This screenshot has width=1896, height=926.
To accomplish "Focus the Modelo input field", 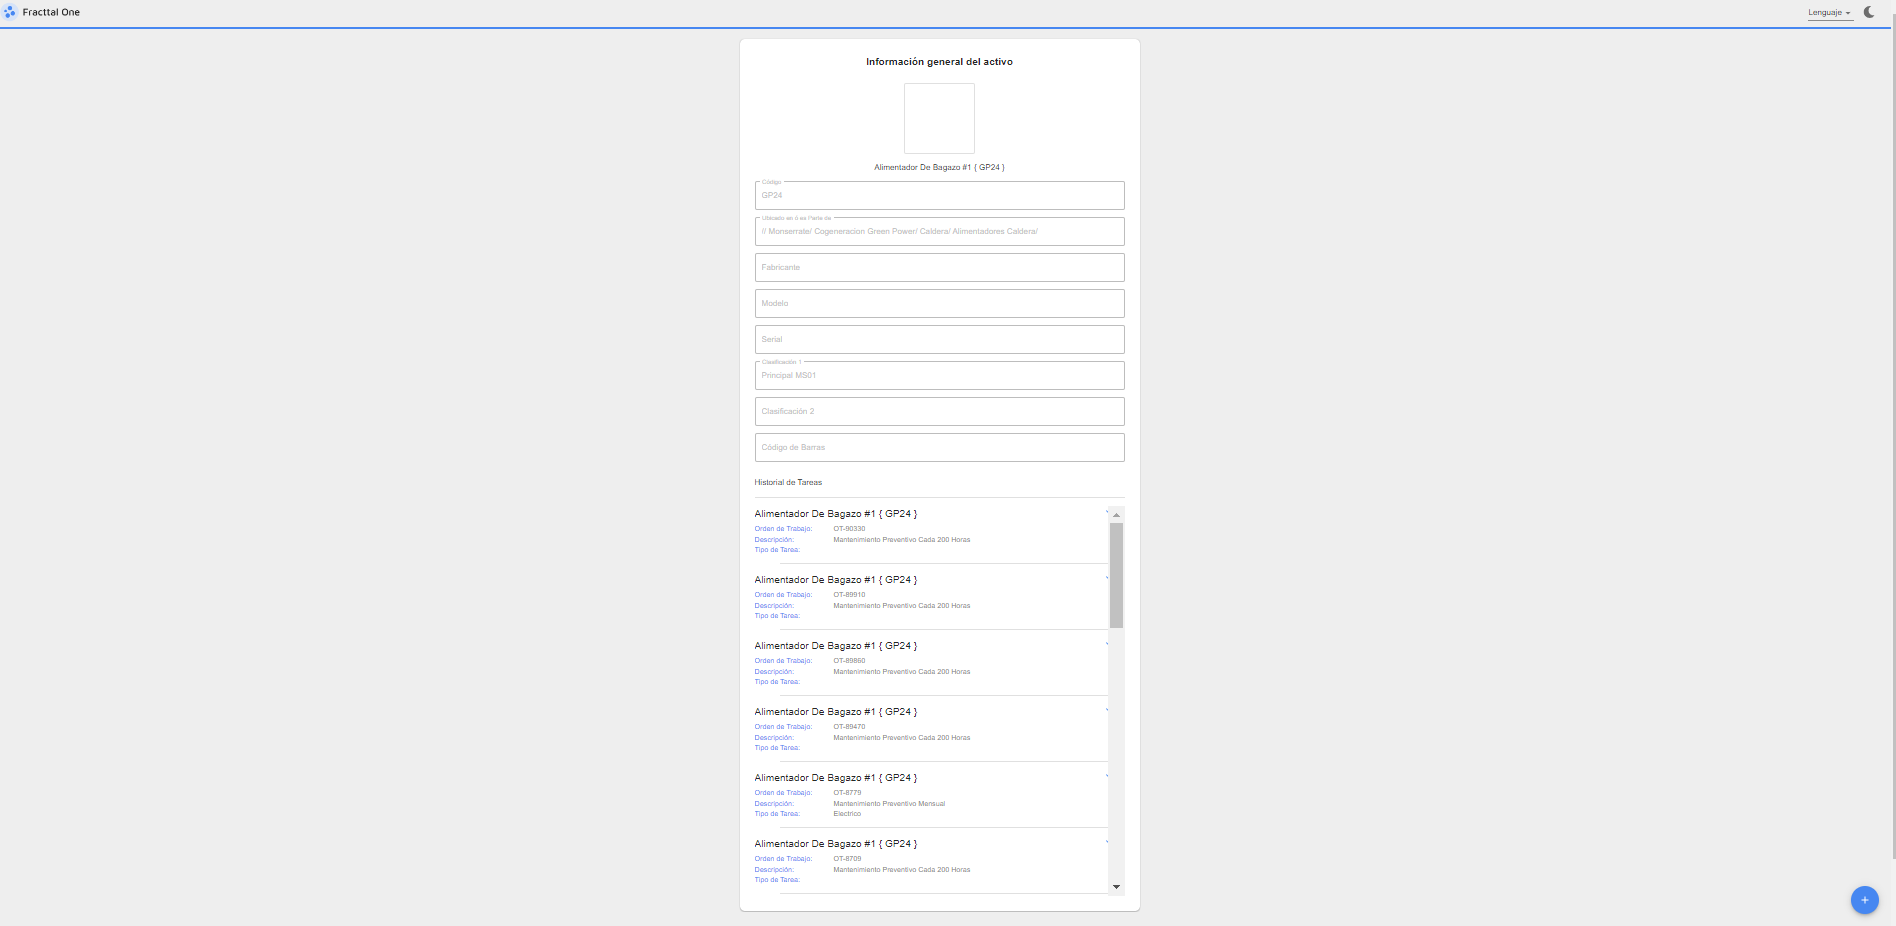I will pos(939,304).
